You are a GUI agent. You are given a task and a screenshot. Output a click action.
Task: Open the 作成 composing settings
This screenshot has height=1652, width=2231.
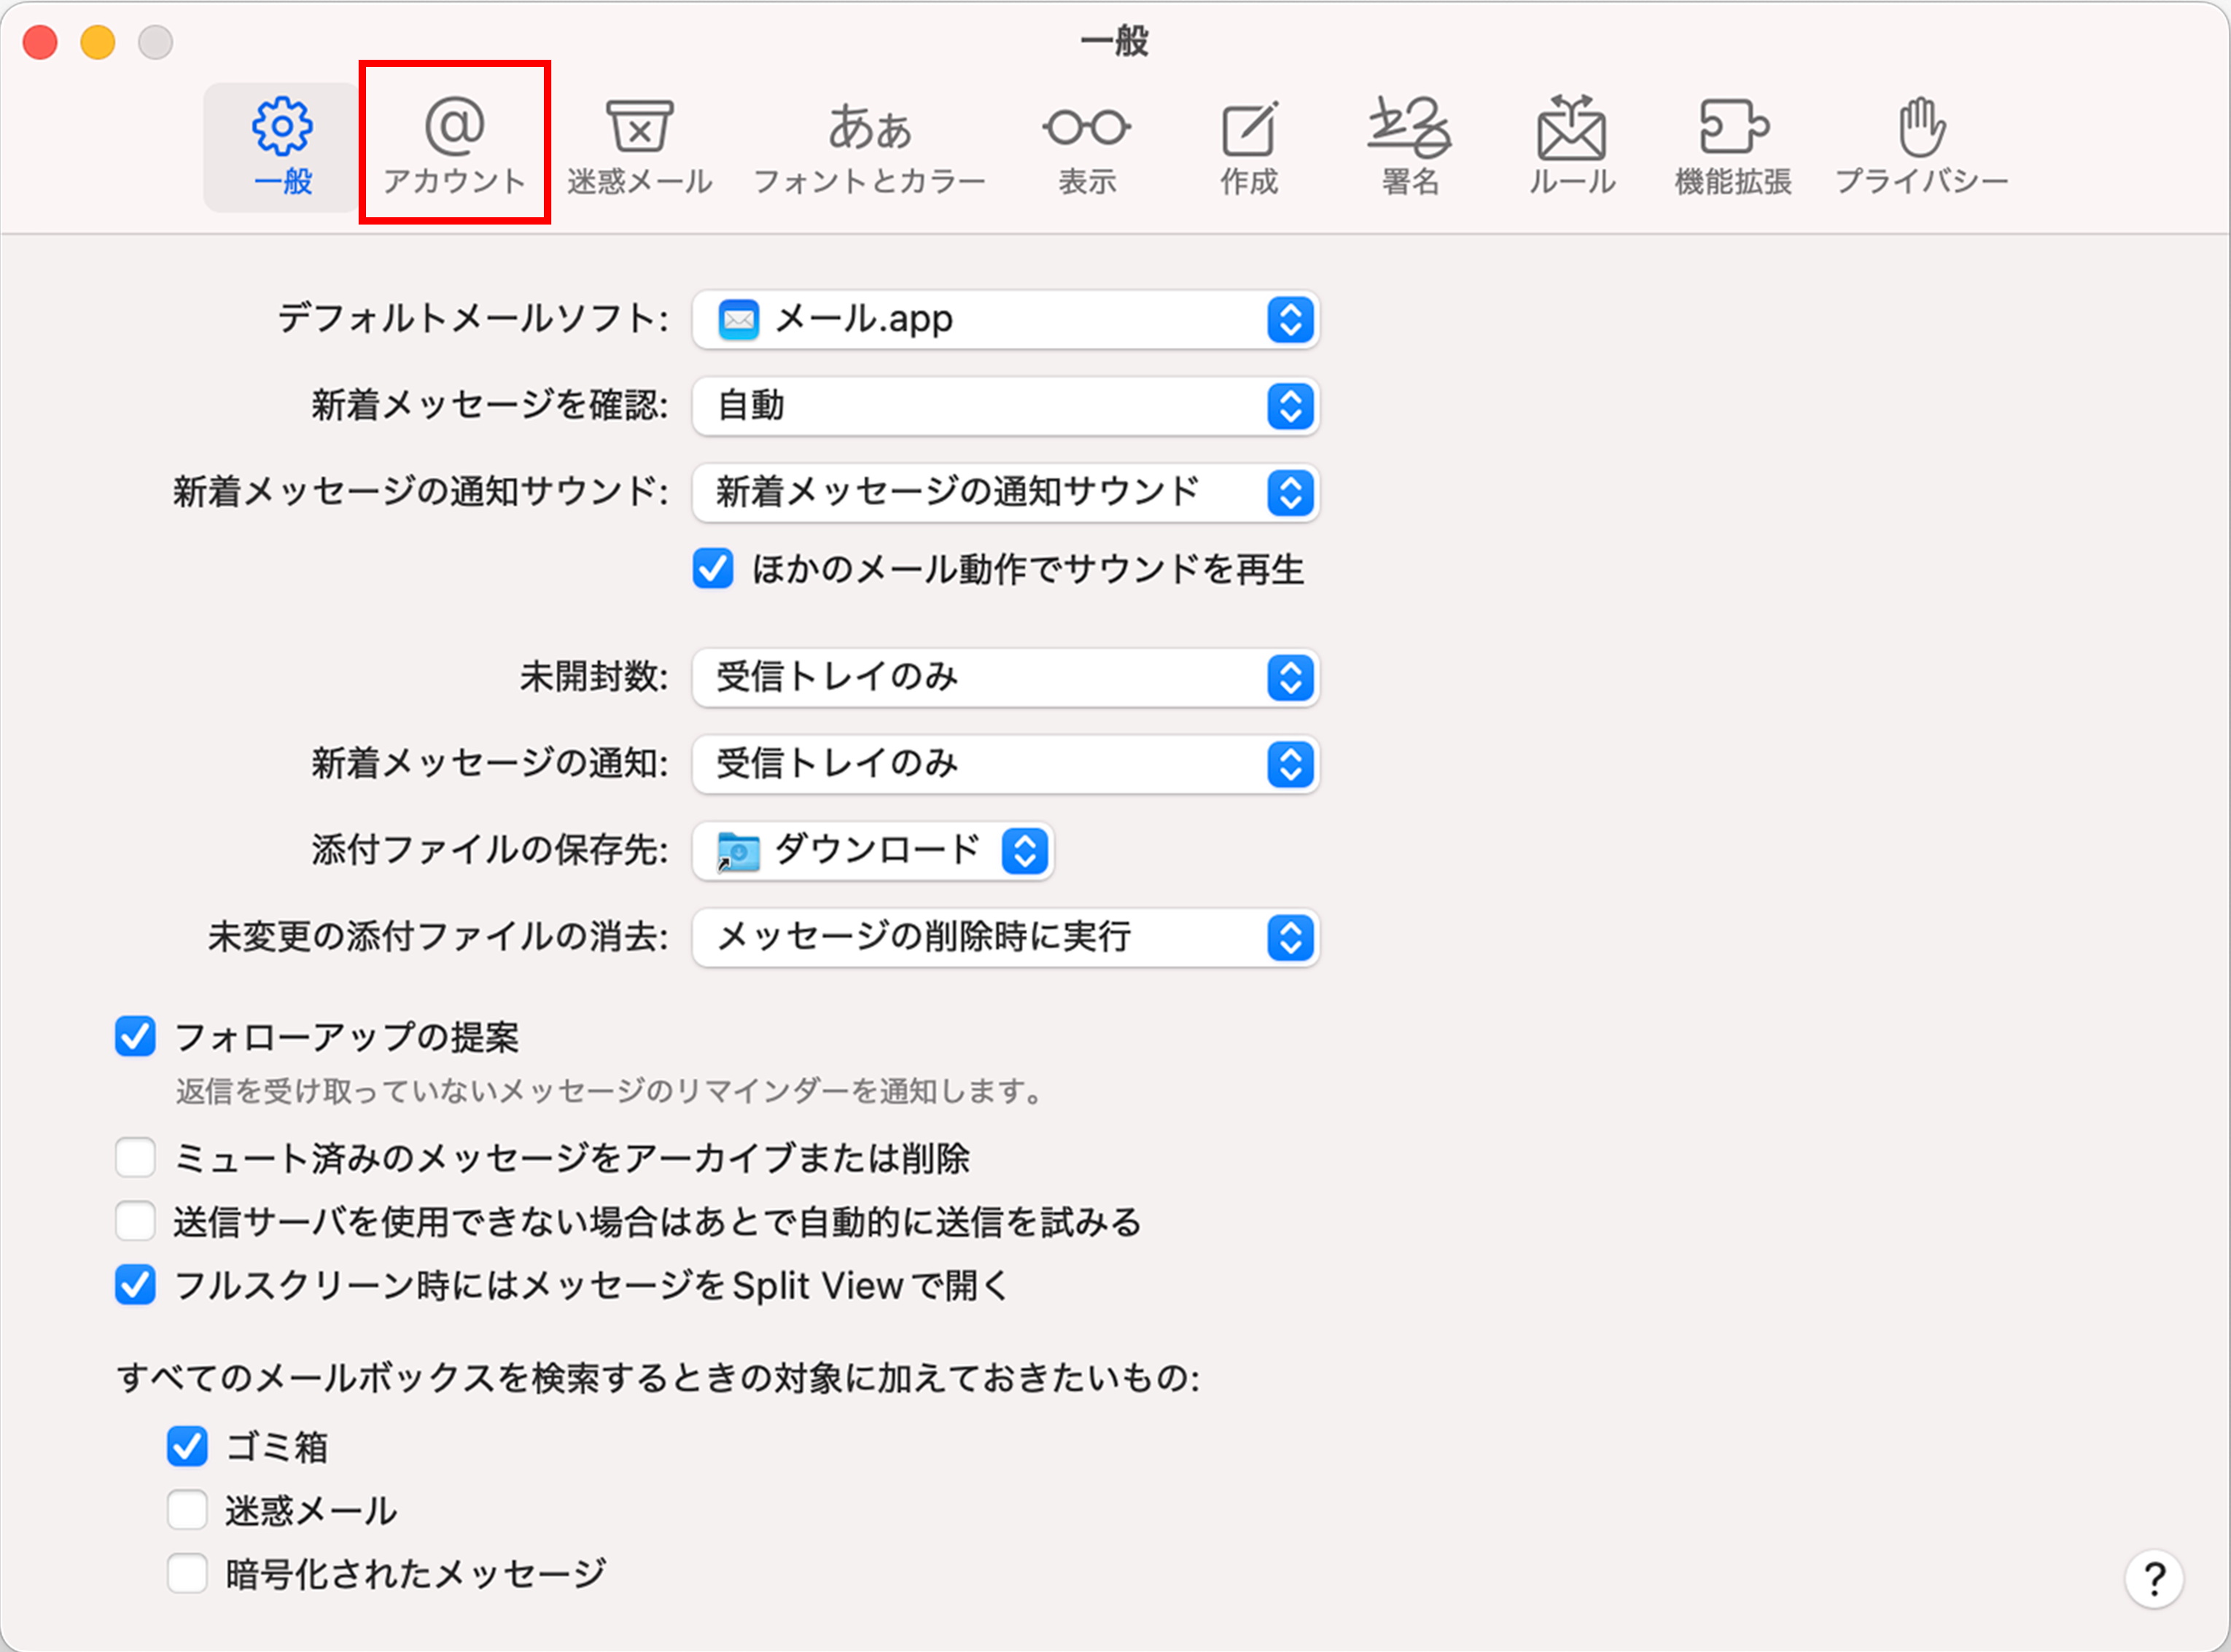coord(1249,147)
